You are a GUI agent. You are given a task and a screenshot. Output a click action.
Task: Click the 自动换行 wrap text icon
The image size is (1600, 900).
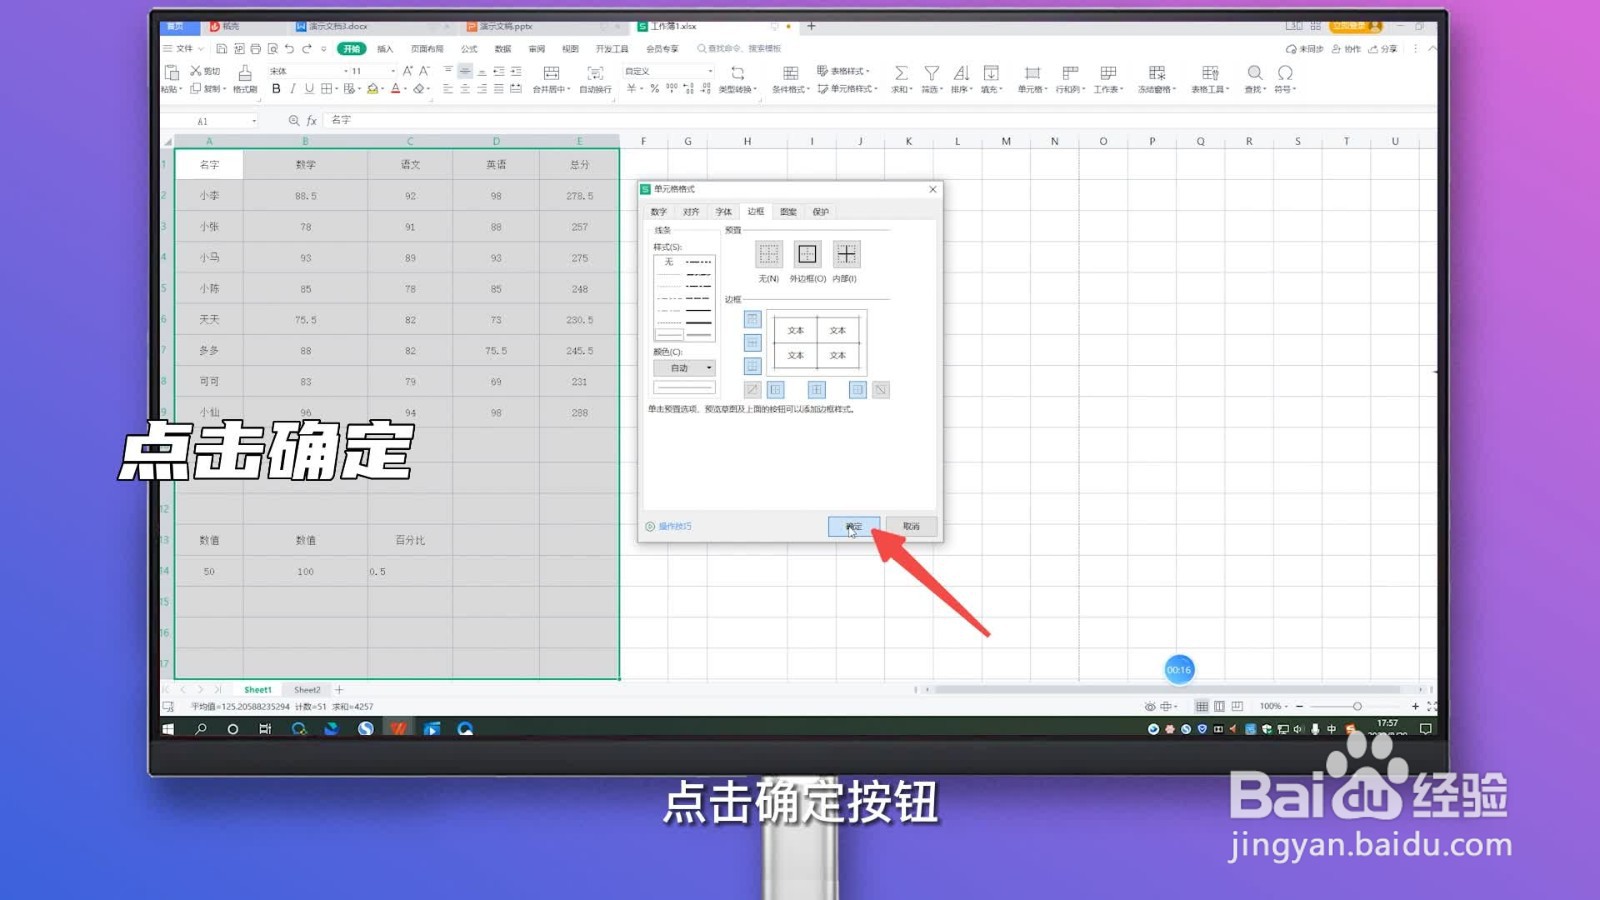(x=595, y=79)
